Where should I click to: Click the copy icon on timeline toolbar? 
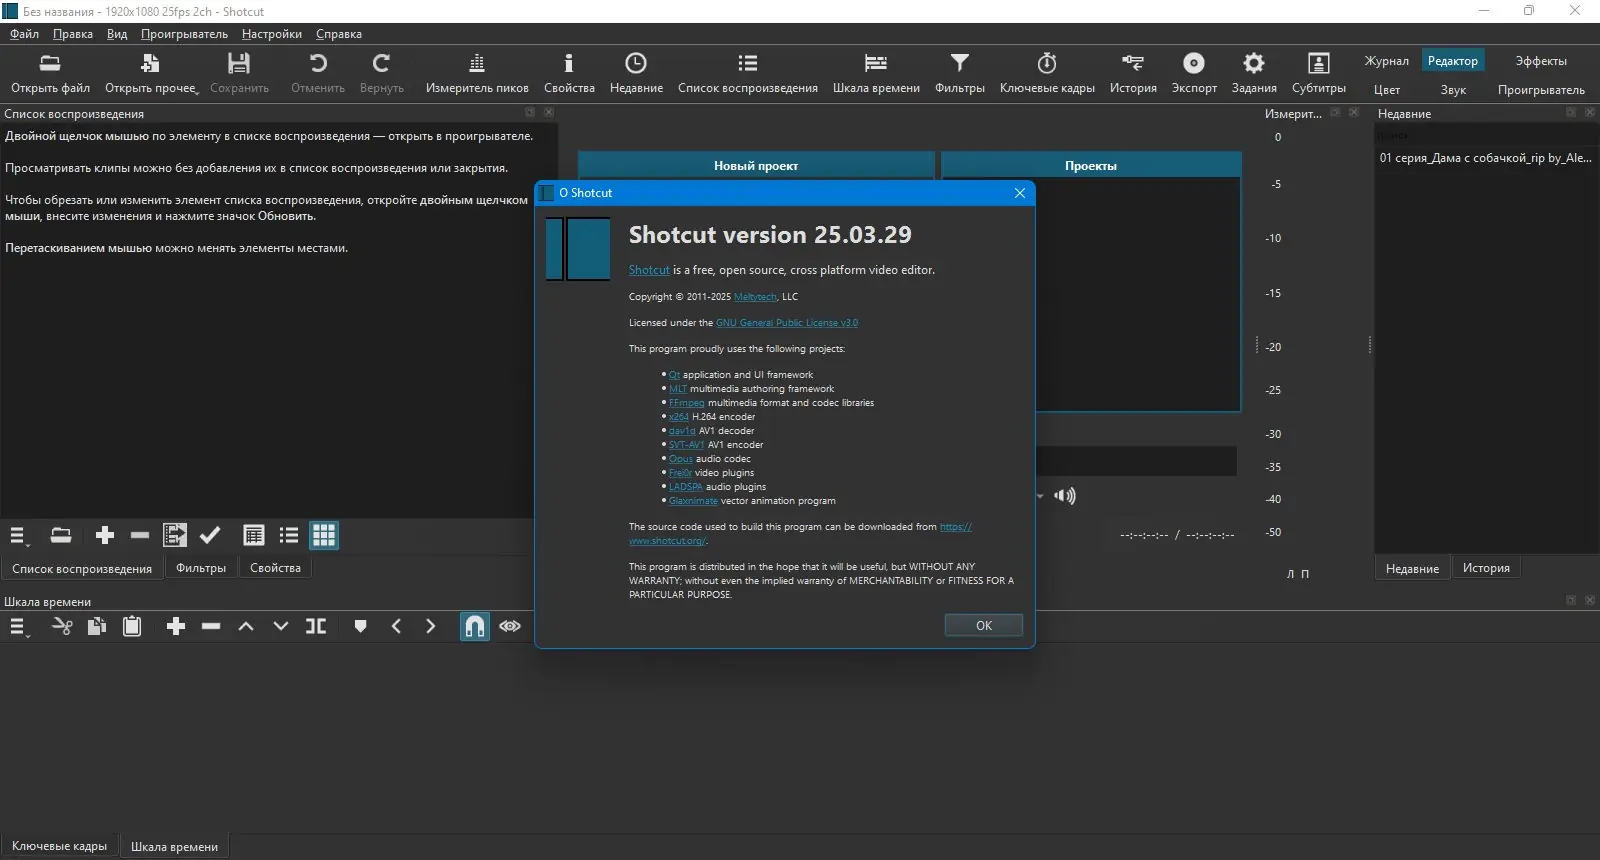[x=97, y=626]
